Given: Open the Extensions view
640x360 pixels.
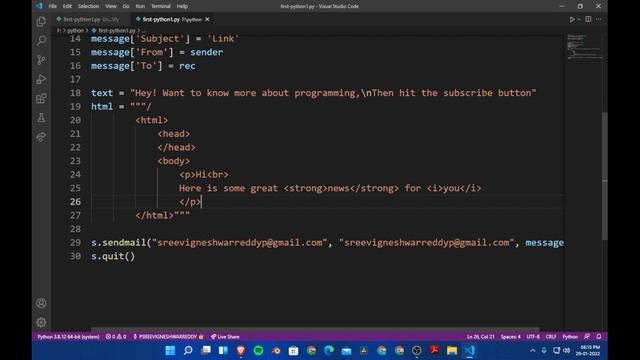Looking at the screenshot, I should coord(41,98).
